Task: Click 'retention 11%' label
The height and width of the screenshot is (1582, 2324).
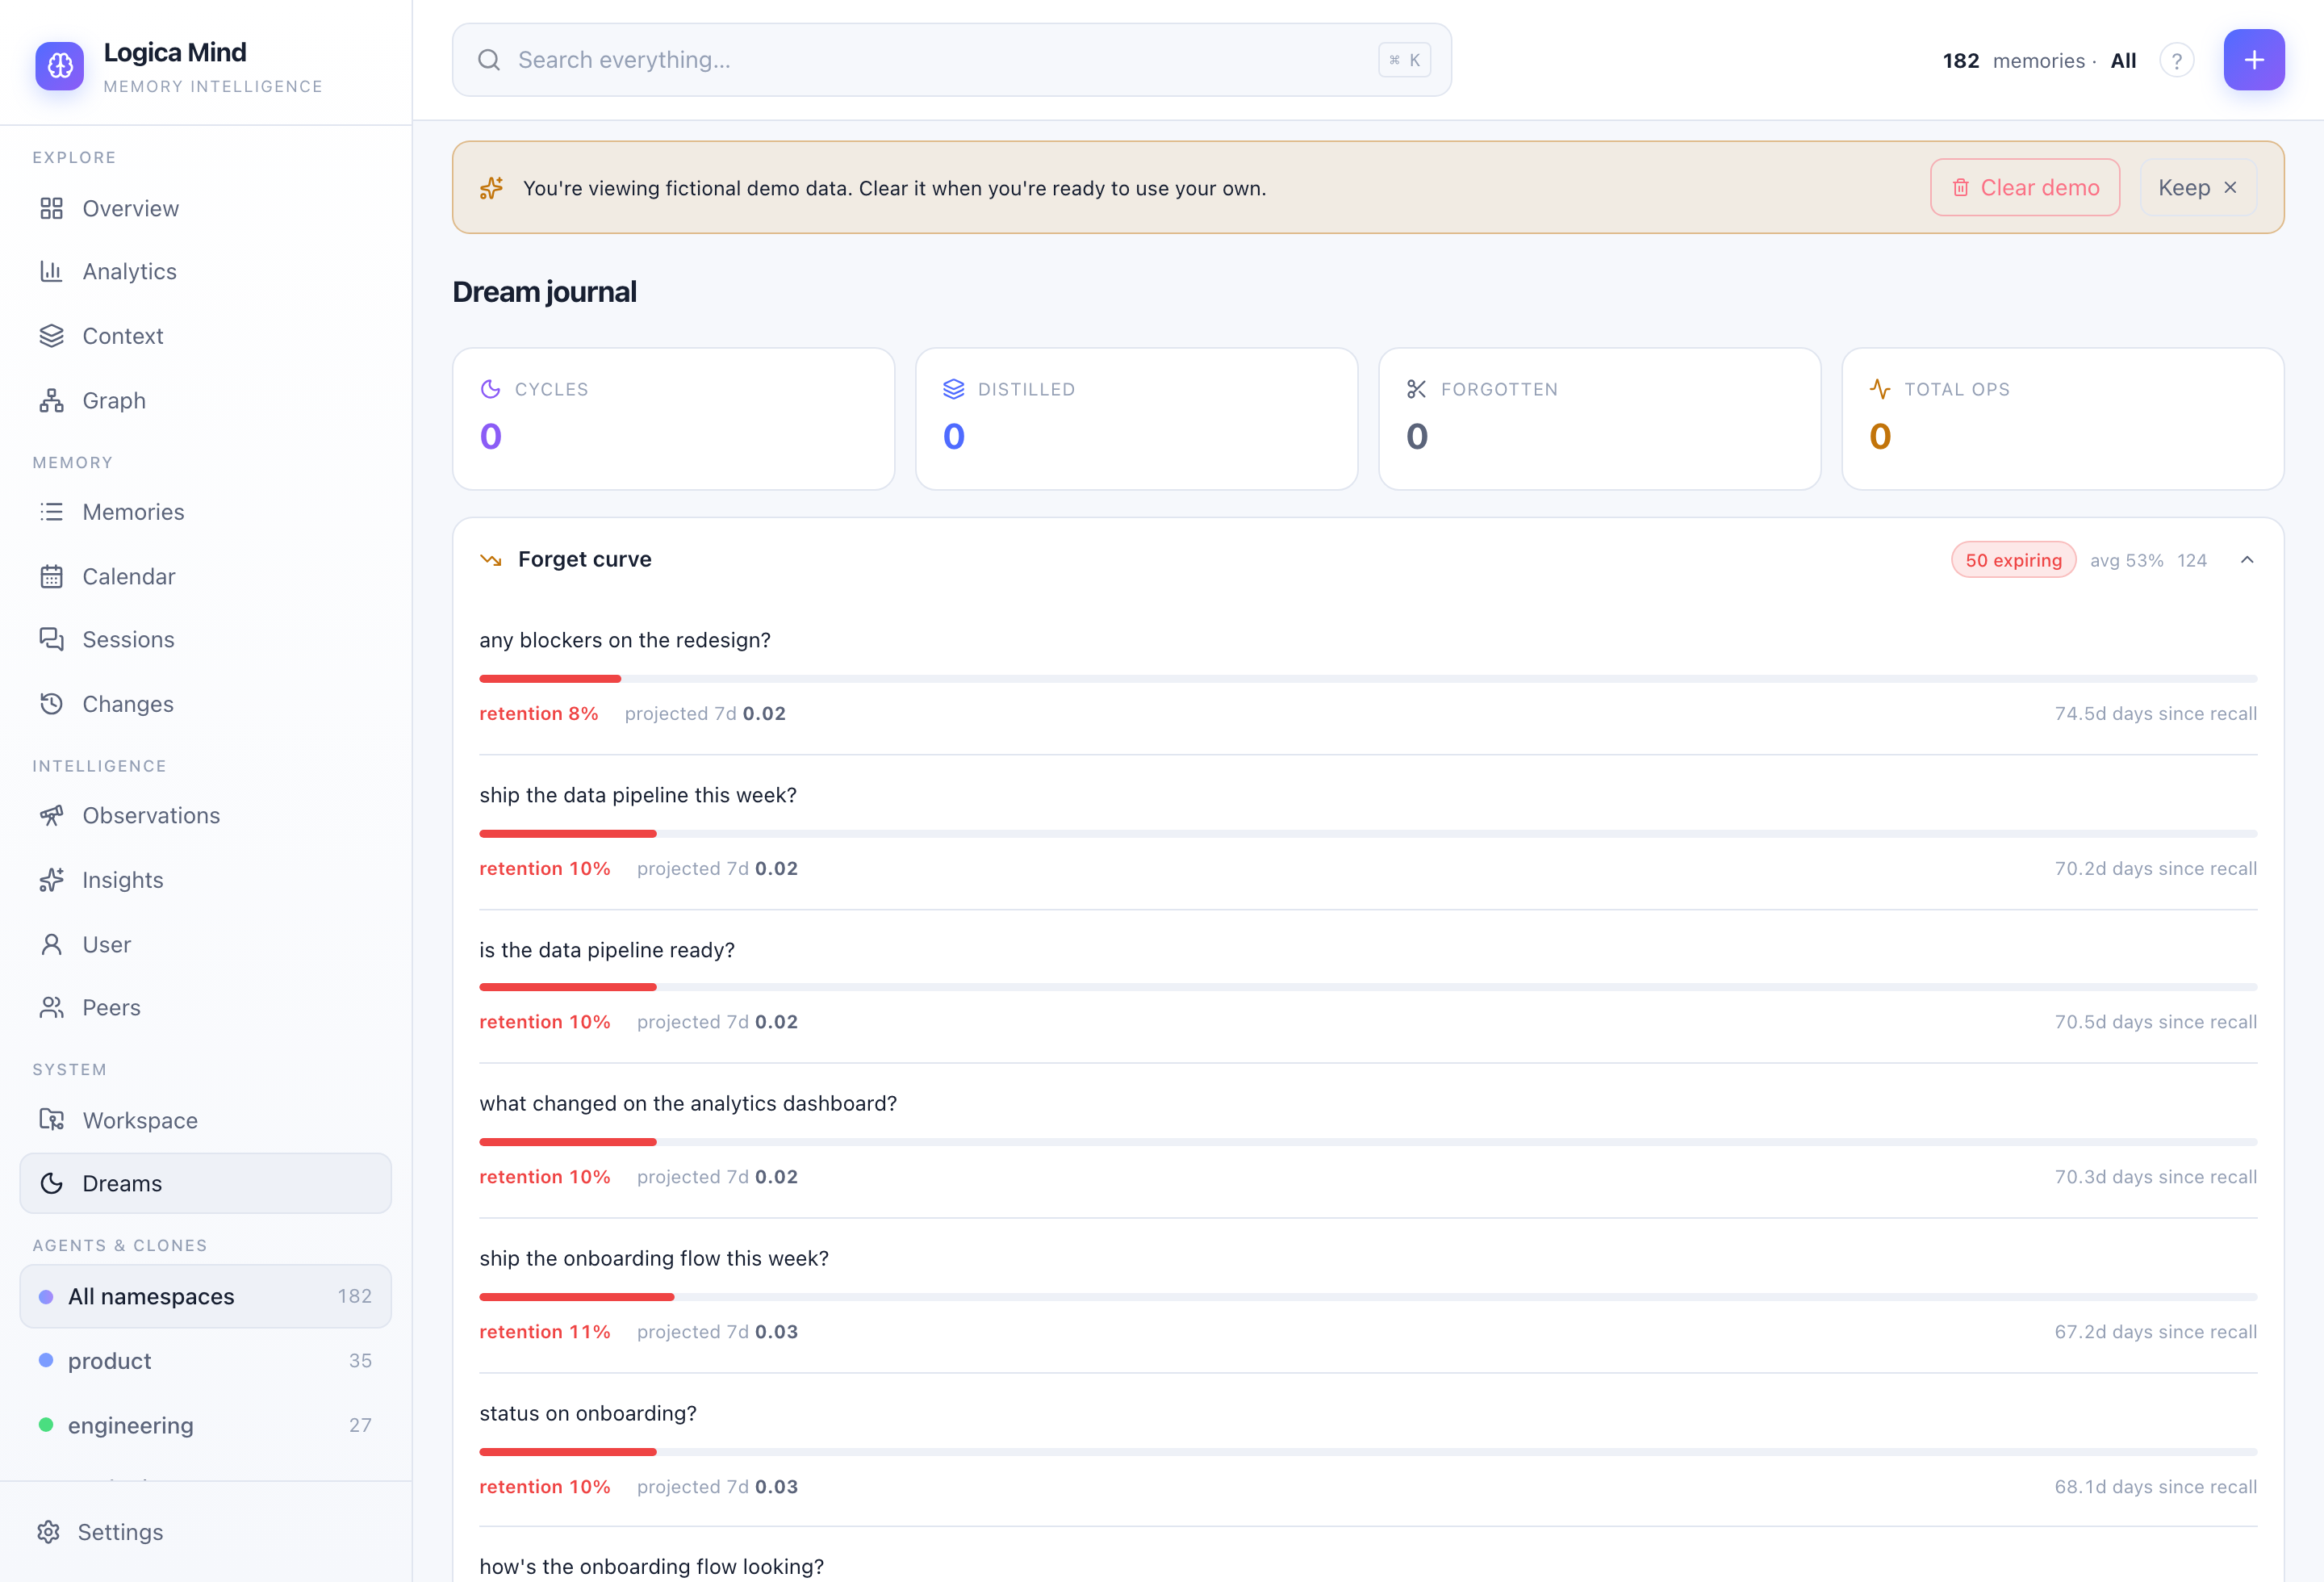Action: [544, 1332]
